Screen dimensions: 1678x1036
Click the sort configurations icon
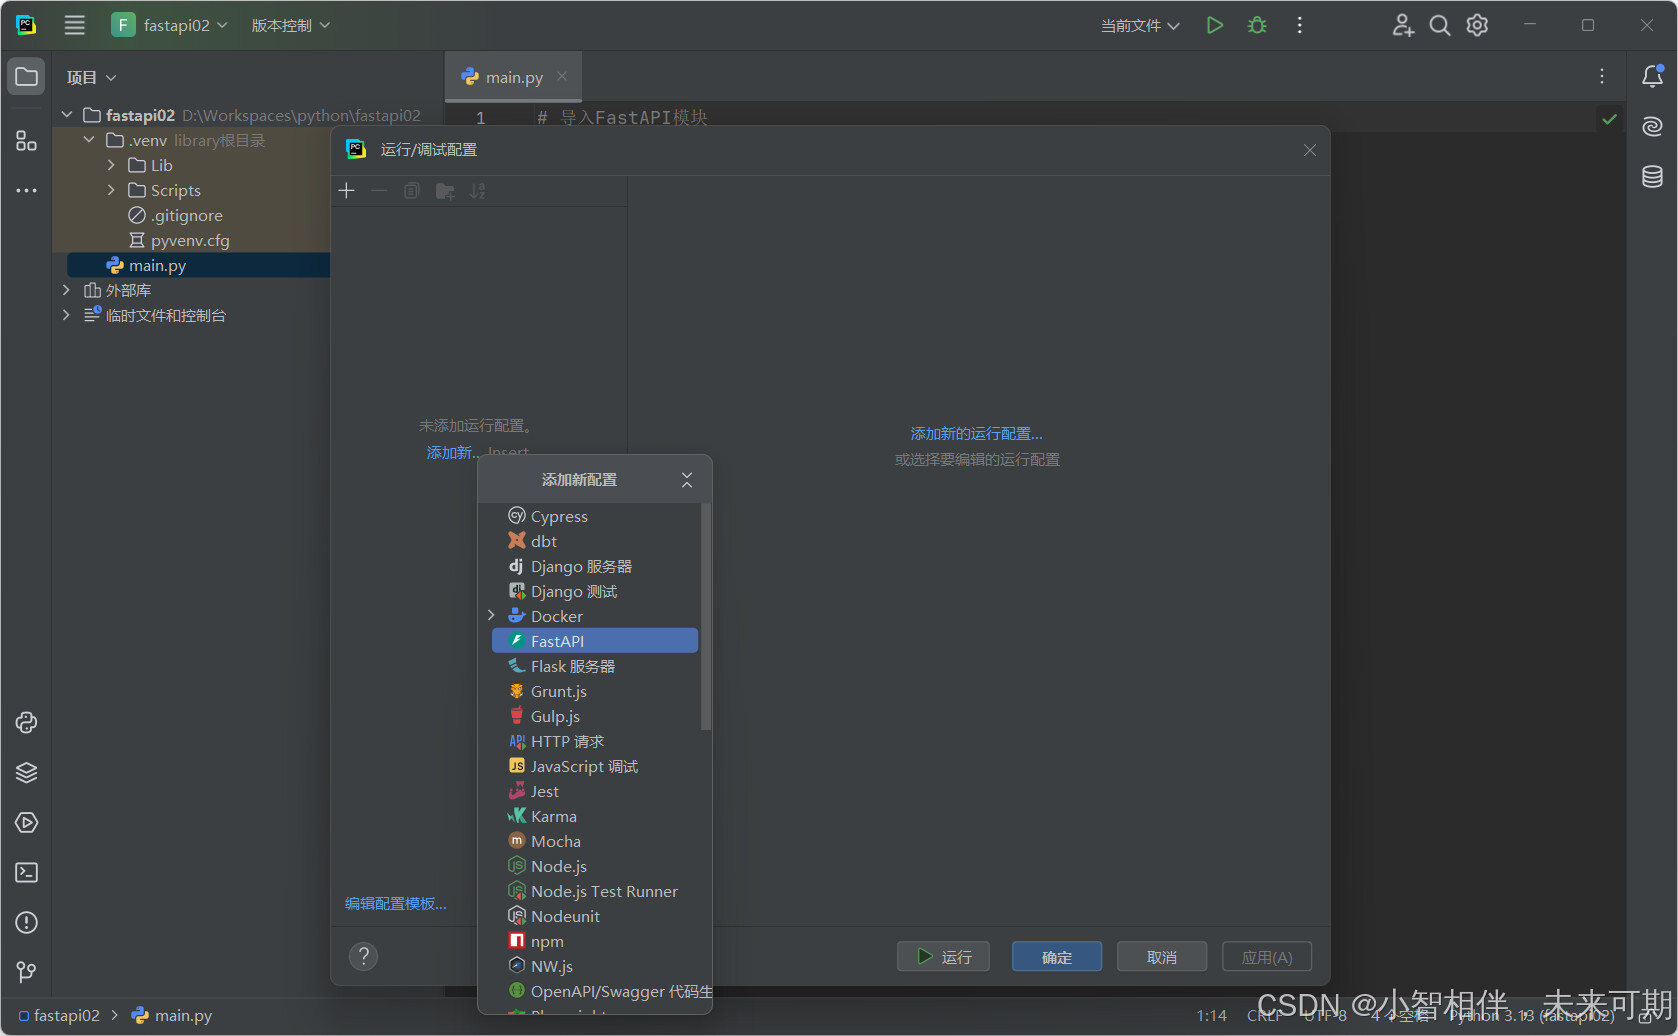click(478, 191)
